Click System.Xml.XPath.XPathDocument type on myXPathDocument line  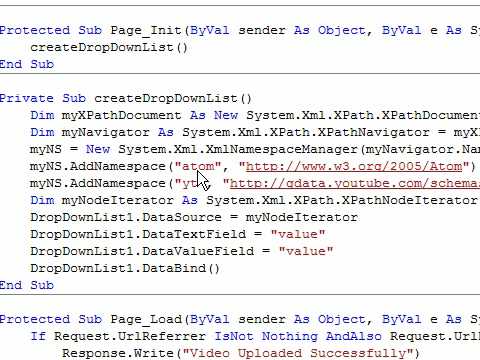[x=363, y=115]
